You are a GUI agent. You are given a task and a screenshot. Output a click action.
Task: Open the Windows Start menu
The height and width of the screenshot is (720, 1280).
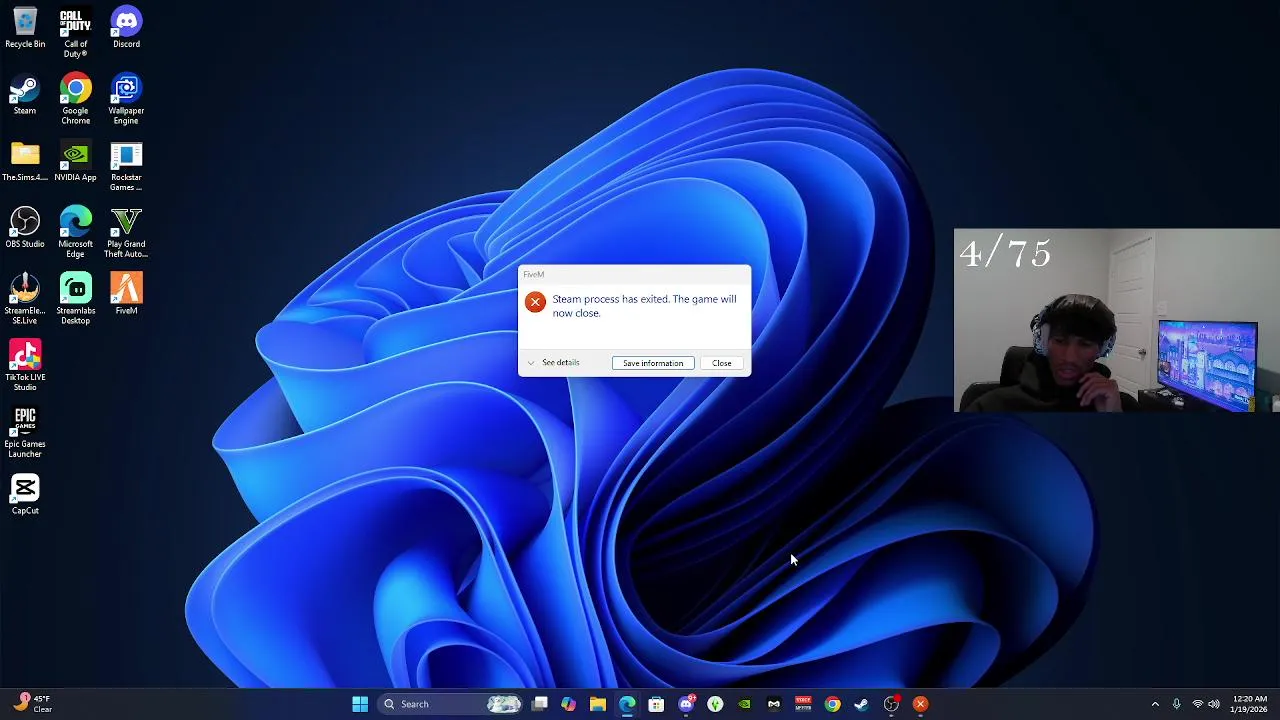(360, 704)
